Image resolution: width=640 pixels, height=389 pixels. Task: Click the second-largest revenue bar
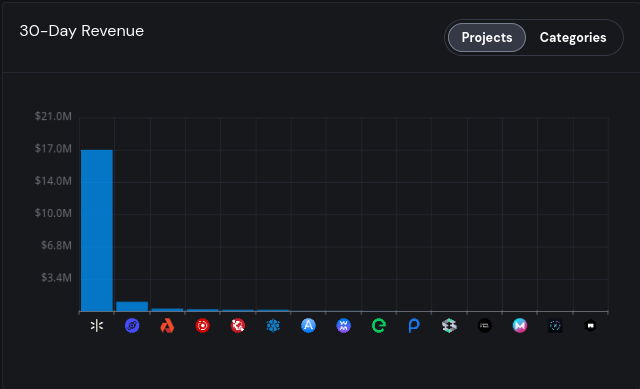pyautogui.click(x=132, y=307)
